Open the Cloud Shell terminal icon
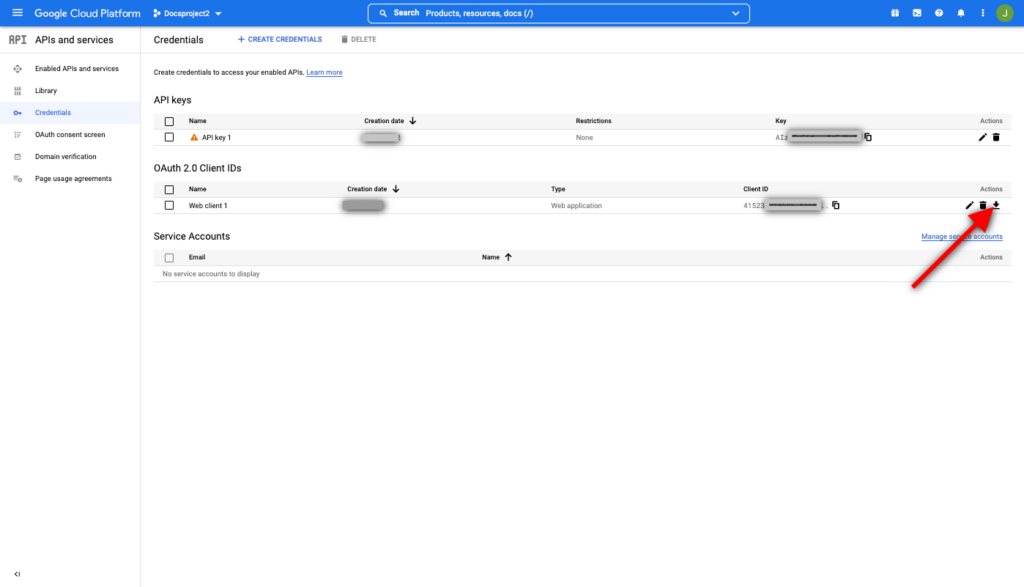 (917, 13)
